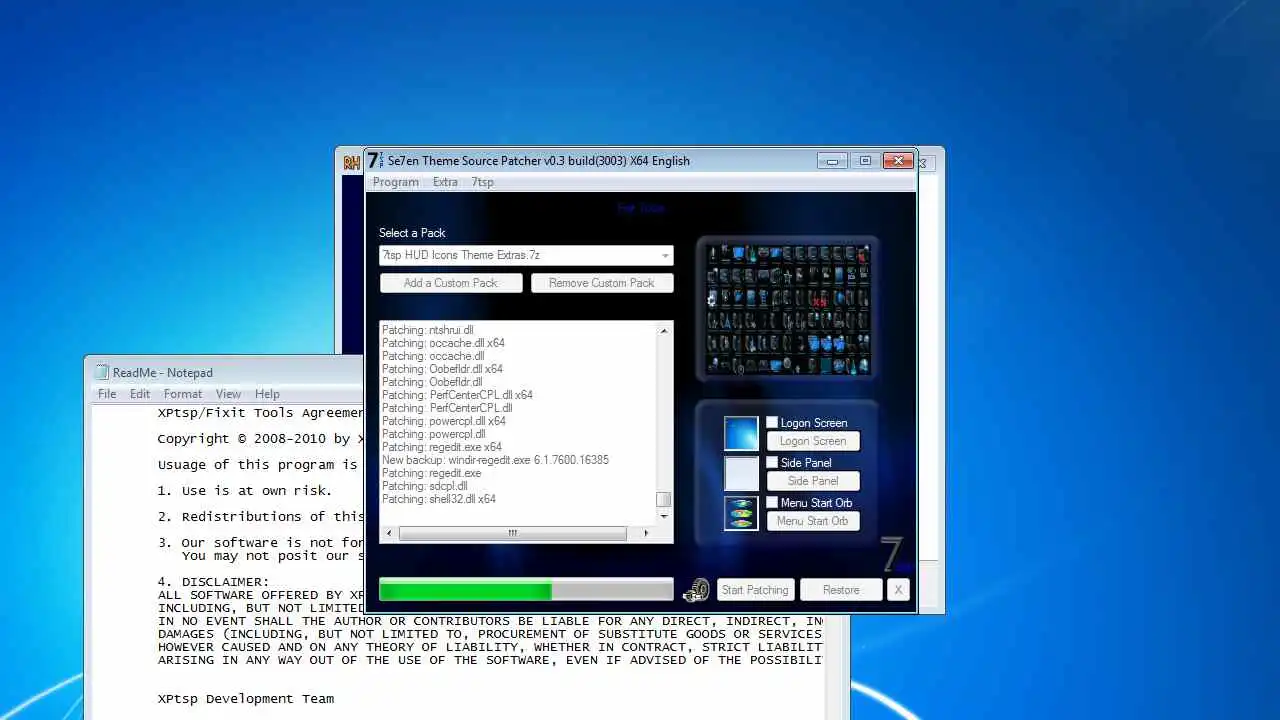Click 'XPtsp/Fixit Tools Agreement' line in Notepad
Viewport: 1280px width, 720px height.
coord(260,412)
